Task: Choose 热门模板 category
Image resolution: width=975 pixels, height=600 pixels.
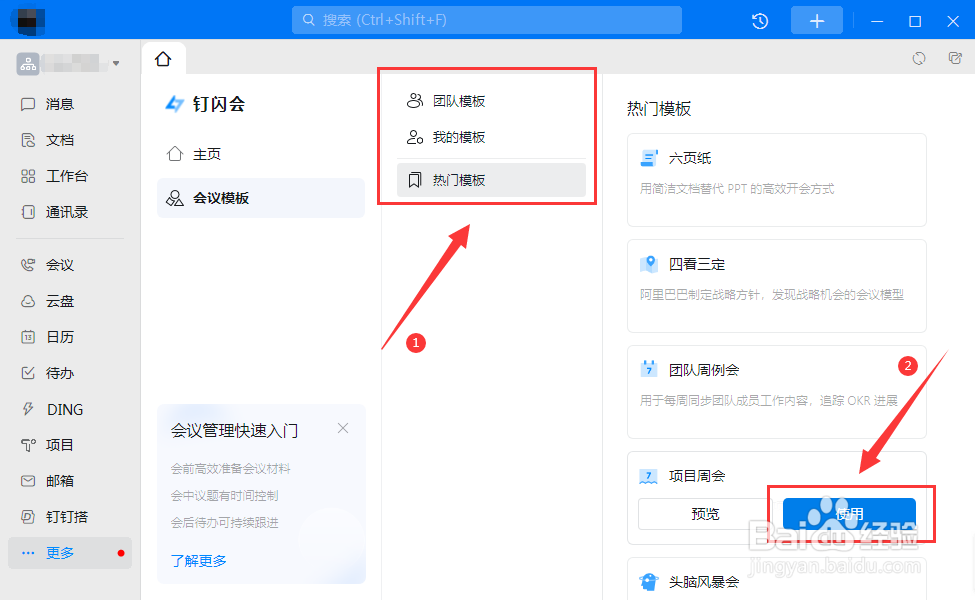Action: [x=491, y=180]
